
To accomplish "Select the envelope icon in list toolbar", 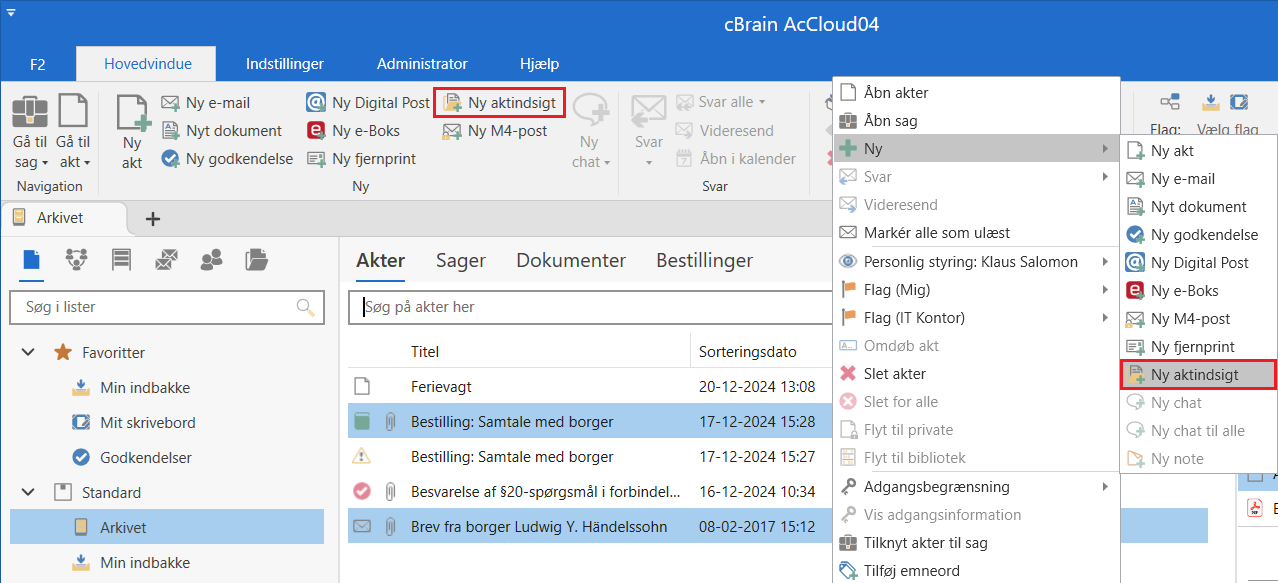I will pos(165,260).
